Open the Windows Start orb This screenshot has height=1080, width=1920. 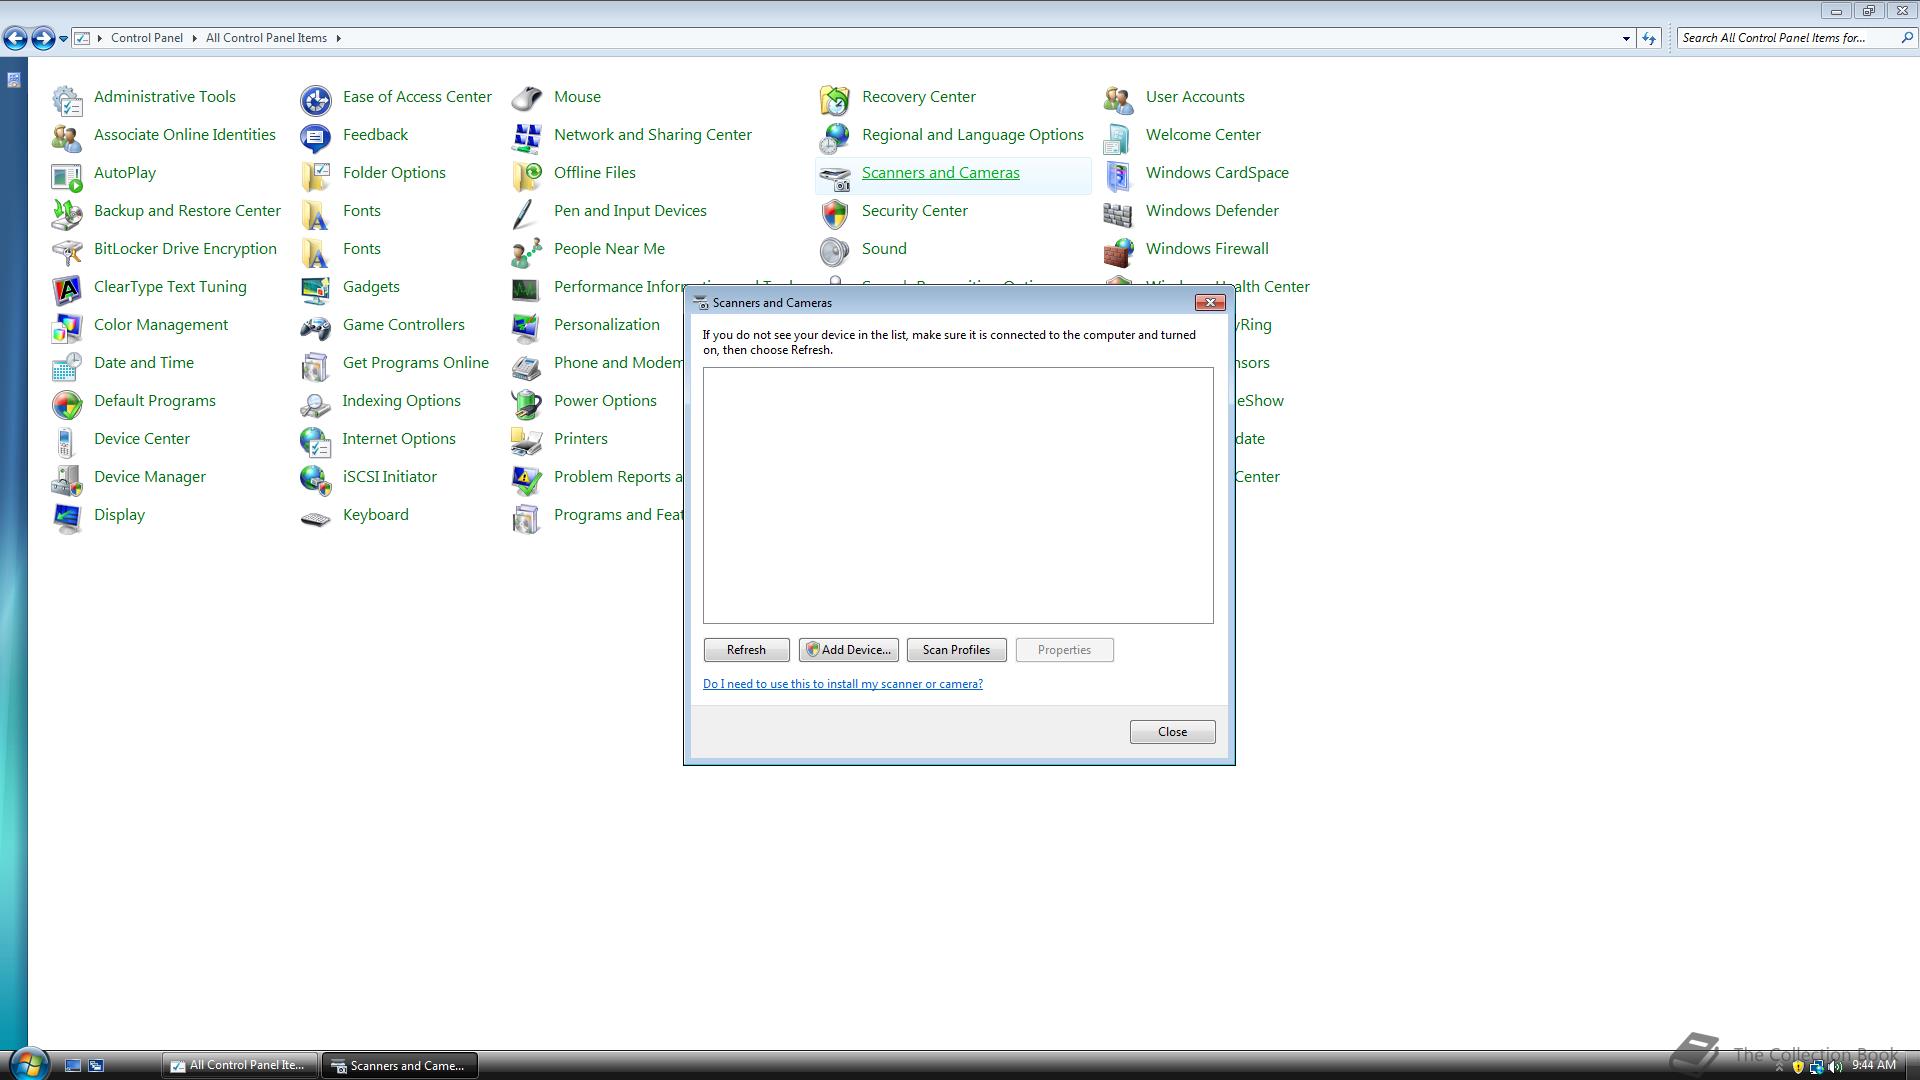point(27,1064)
